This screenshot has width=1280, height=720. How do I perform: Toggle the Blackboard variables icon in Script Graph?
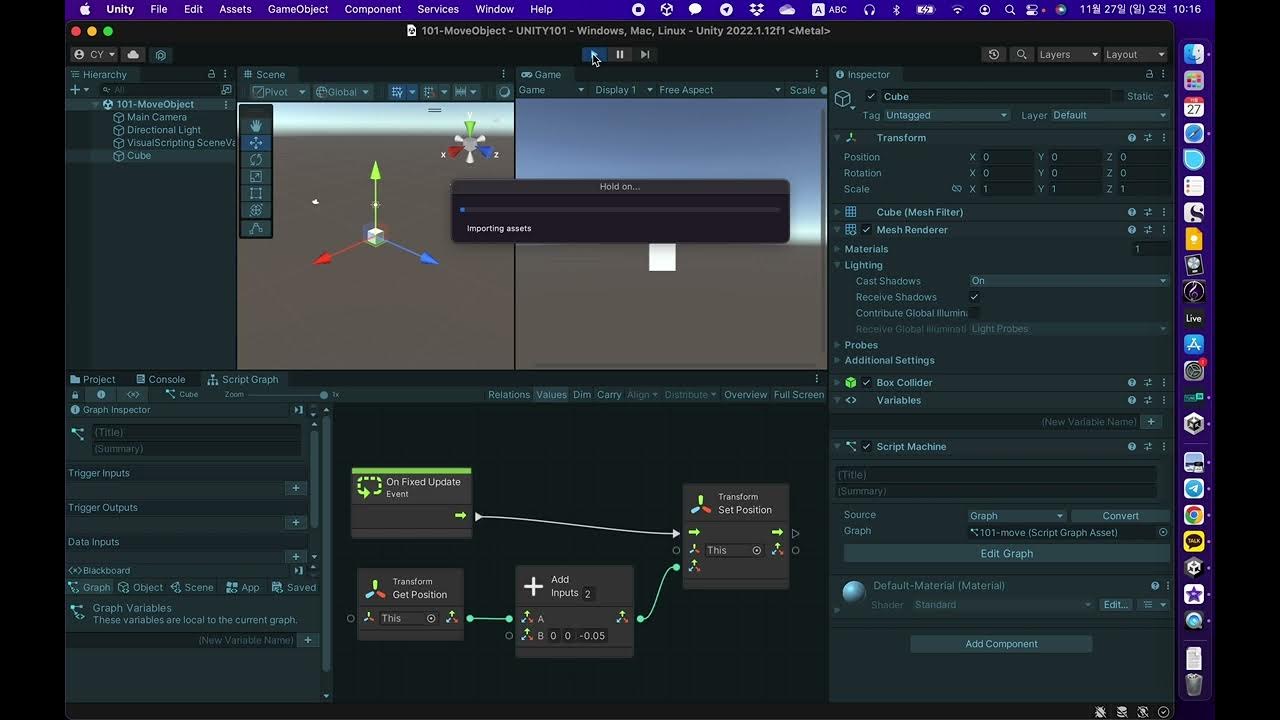click(x=133, y=394)
